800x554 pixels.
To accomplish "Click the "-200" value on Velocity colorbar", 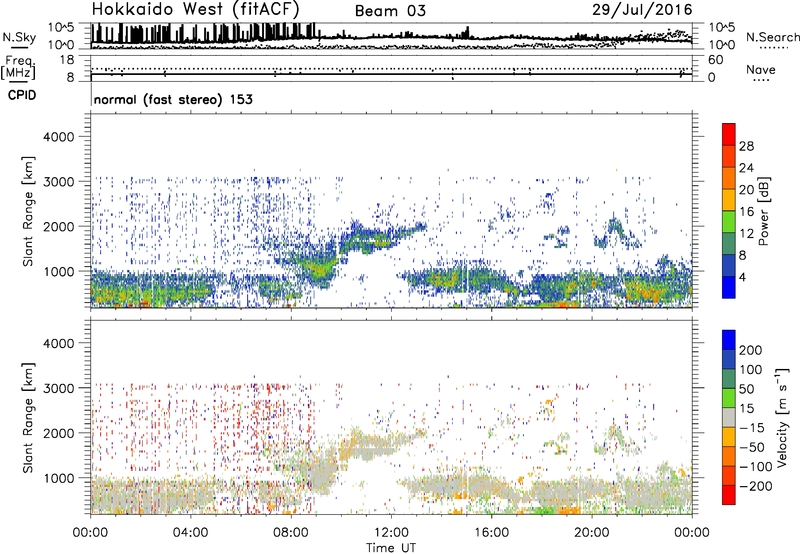I will tap(756, 486).
